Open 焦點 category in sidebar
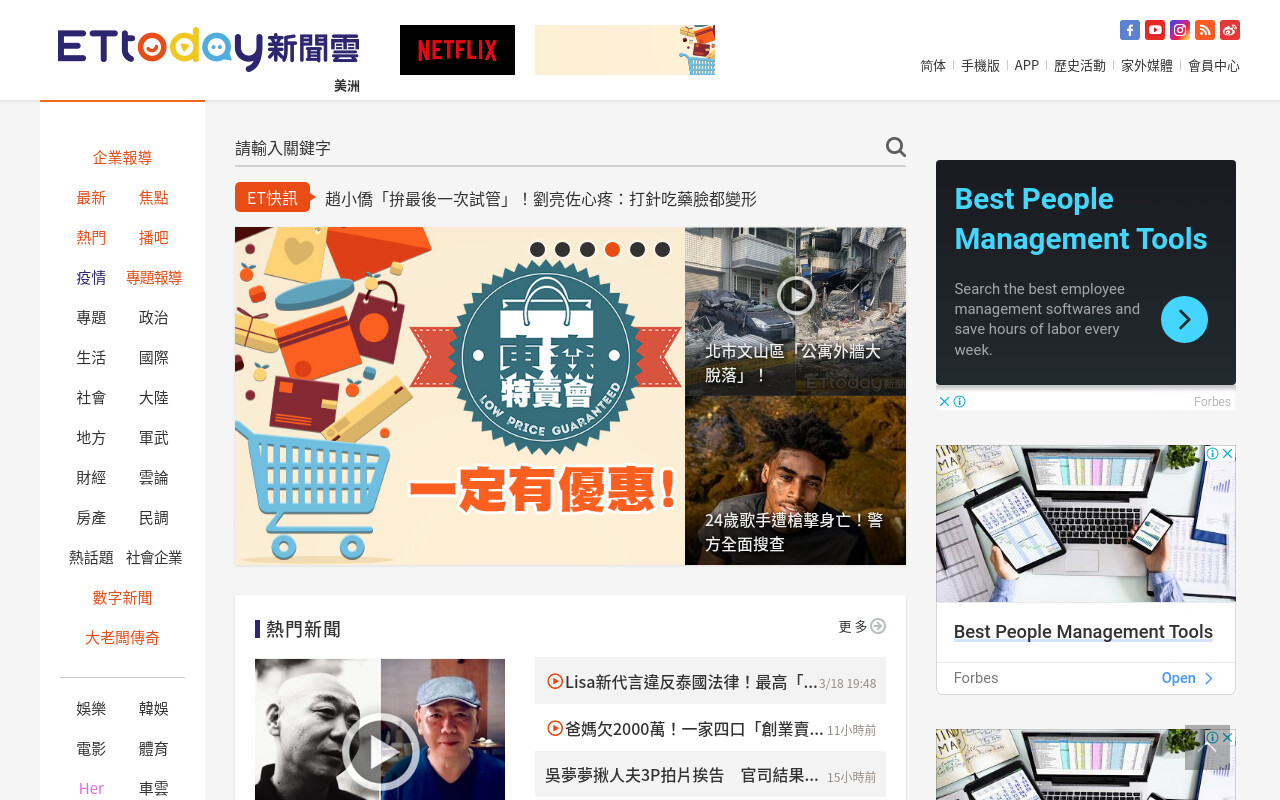1280x800 pixels. [x=154, y=198]
